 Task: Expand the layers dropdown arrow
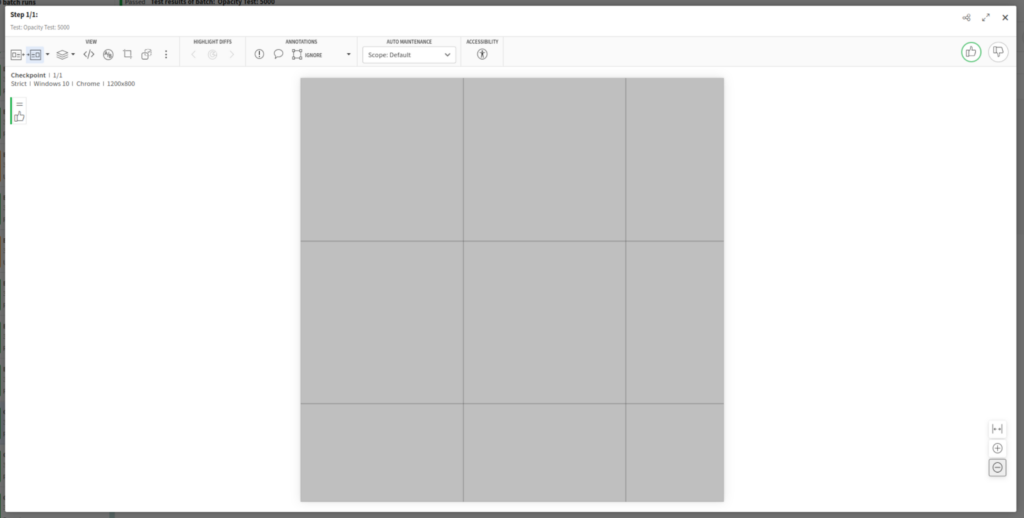[73, 54]
